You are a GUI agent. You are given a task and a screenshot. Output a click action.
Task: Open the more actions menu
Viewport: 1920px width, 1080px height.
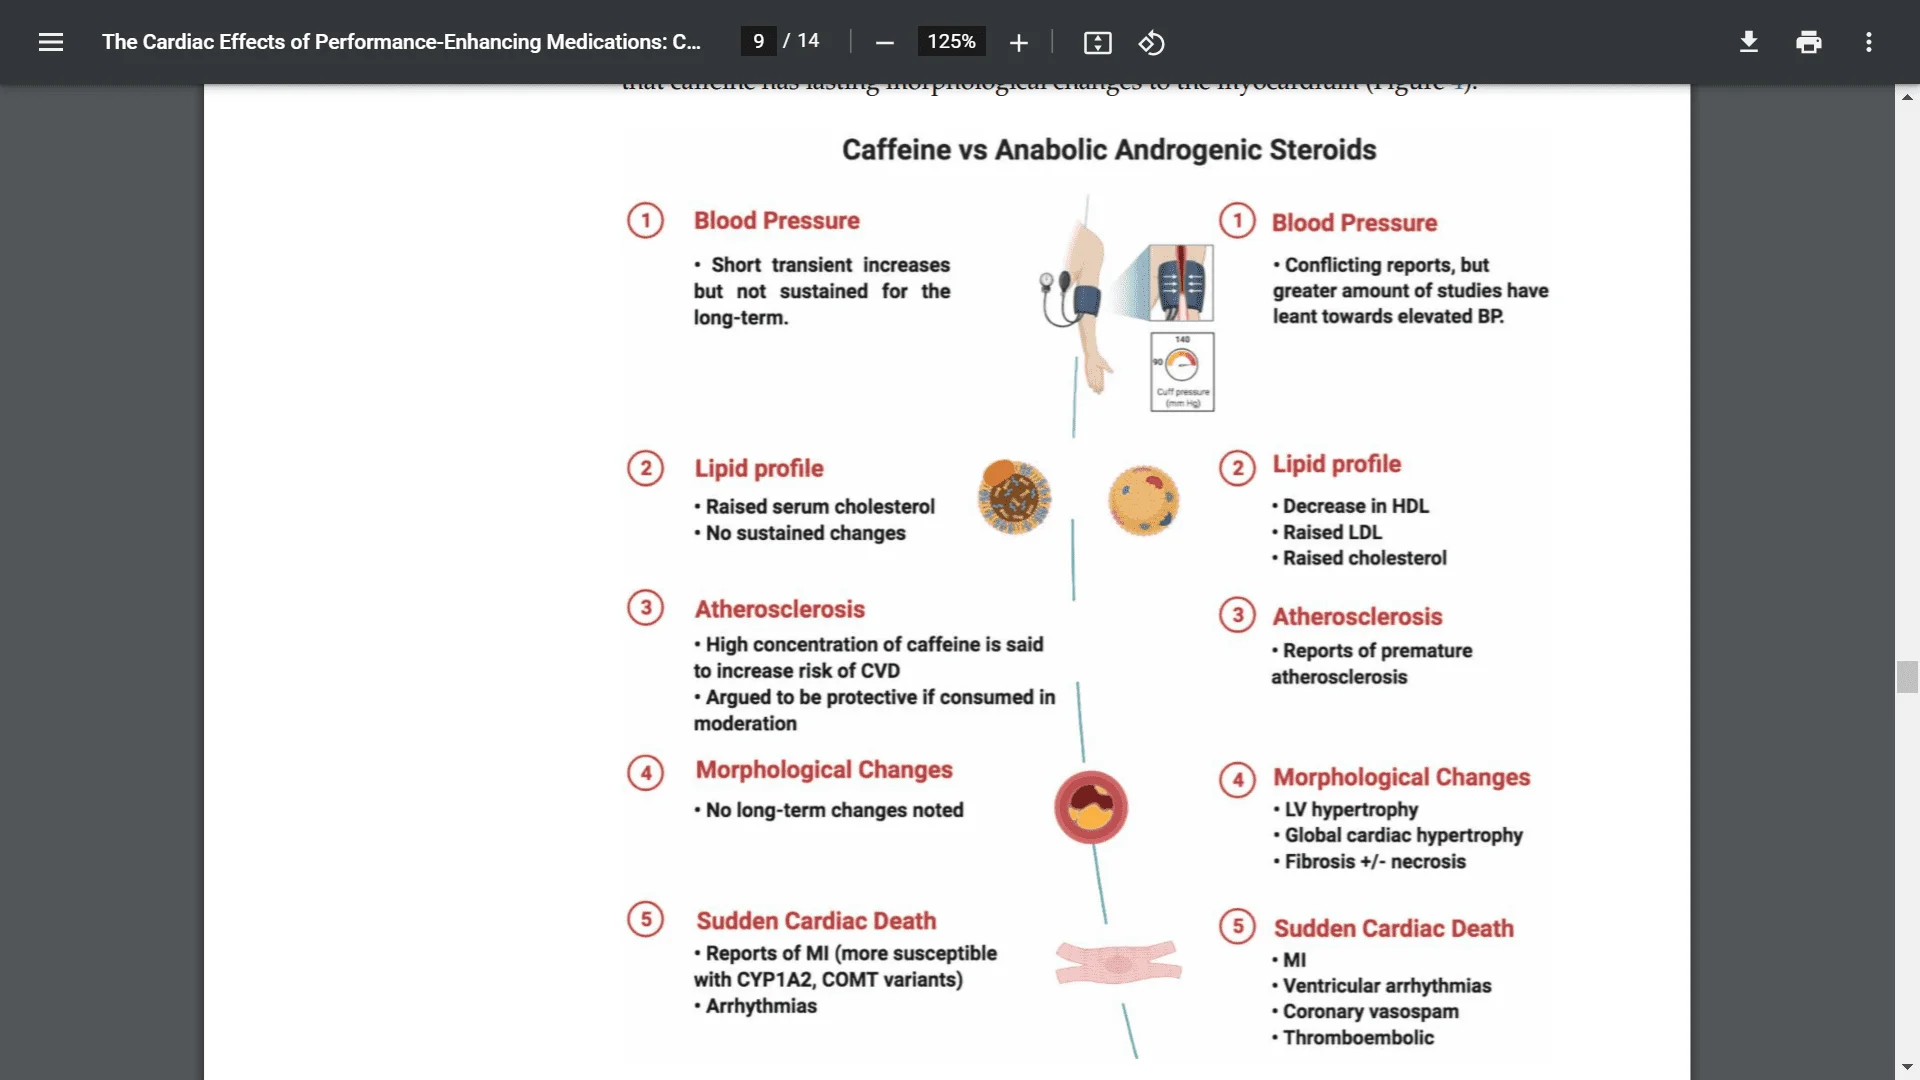[1868, 42]
